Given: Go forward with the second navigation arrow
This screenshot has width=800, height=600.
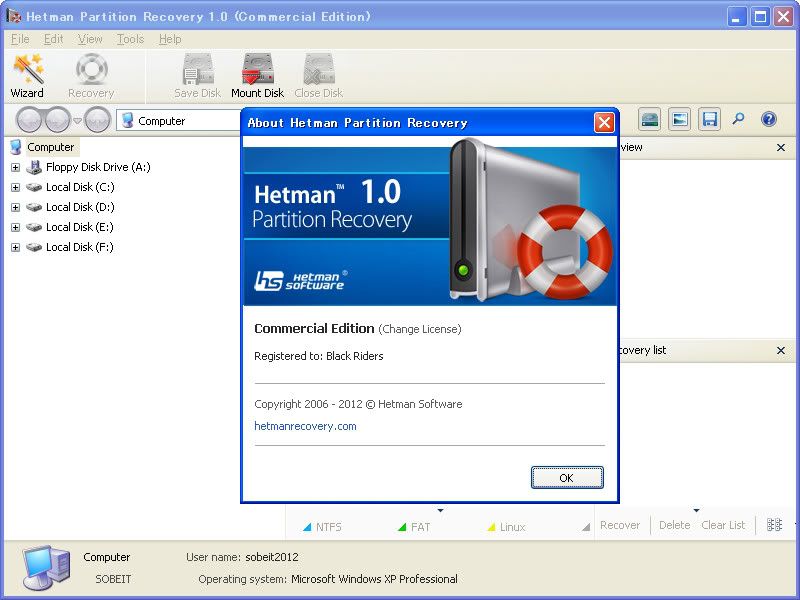Looking at the screenshot, I should 58,120.
